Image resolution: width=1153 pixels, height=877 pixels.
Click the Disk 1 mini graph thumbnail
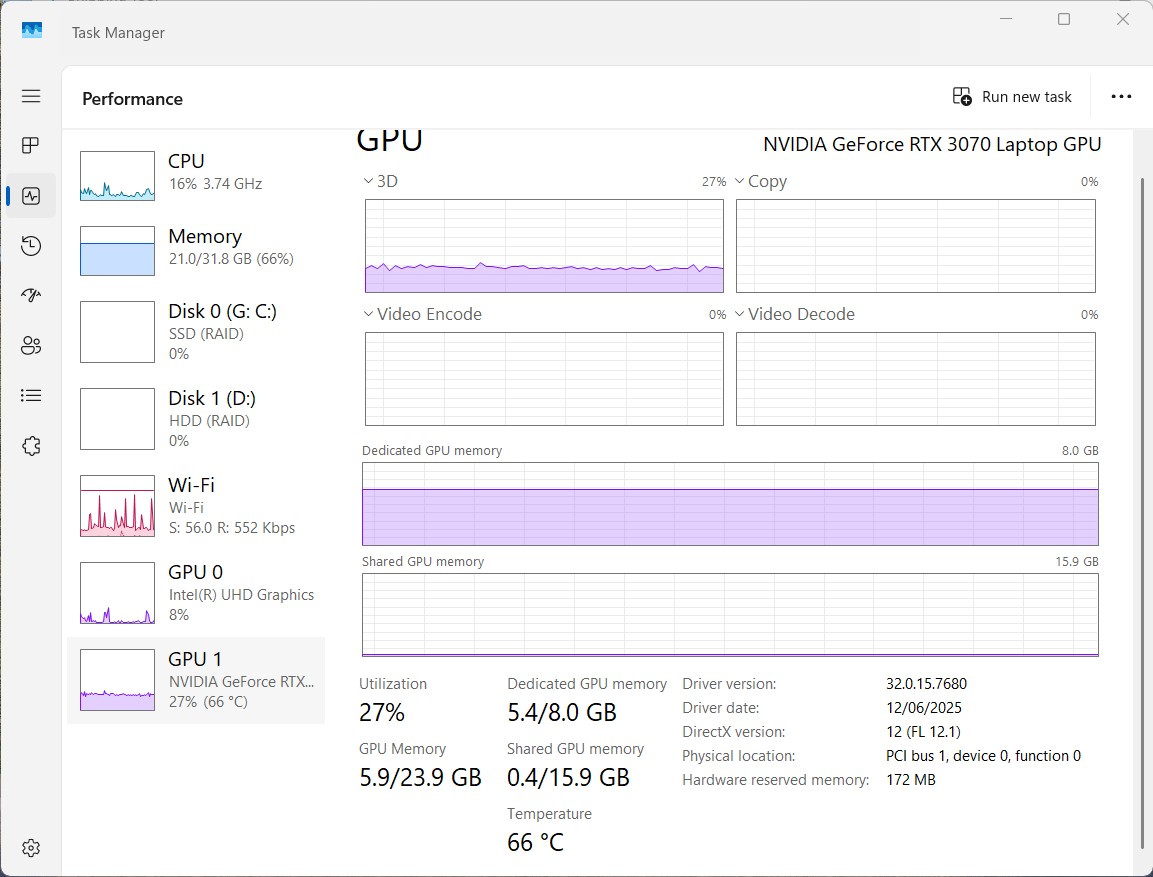(x=118, y=419)
